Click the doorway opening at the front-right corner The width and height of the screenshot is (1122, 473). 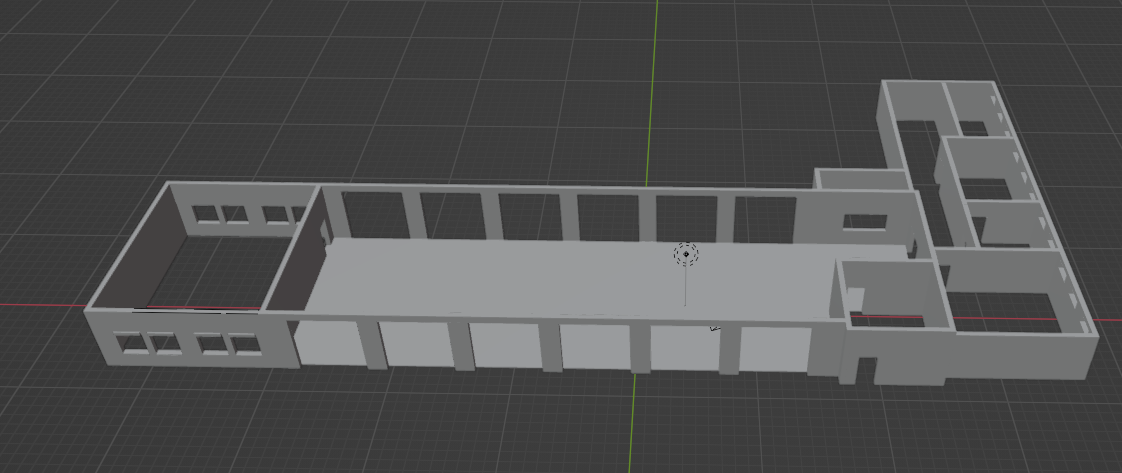pyautogui.click(x=861, y=369)
